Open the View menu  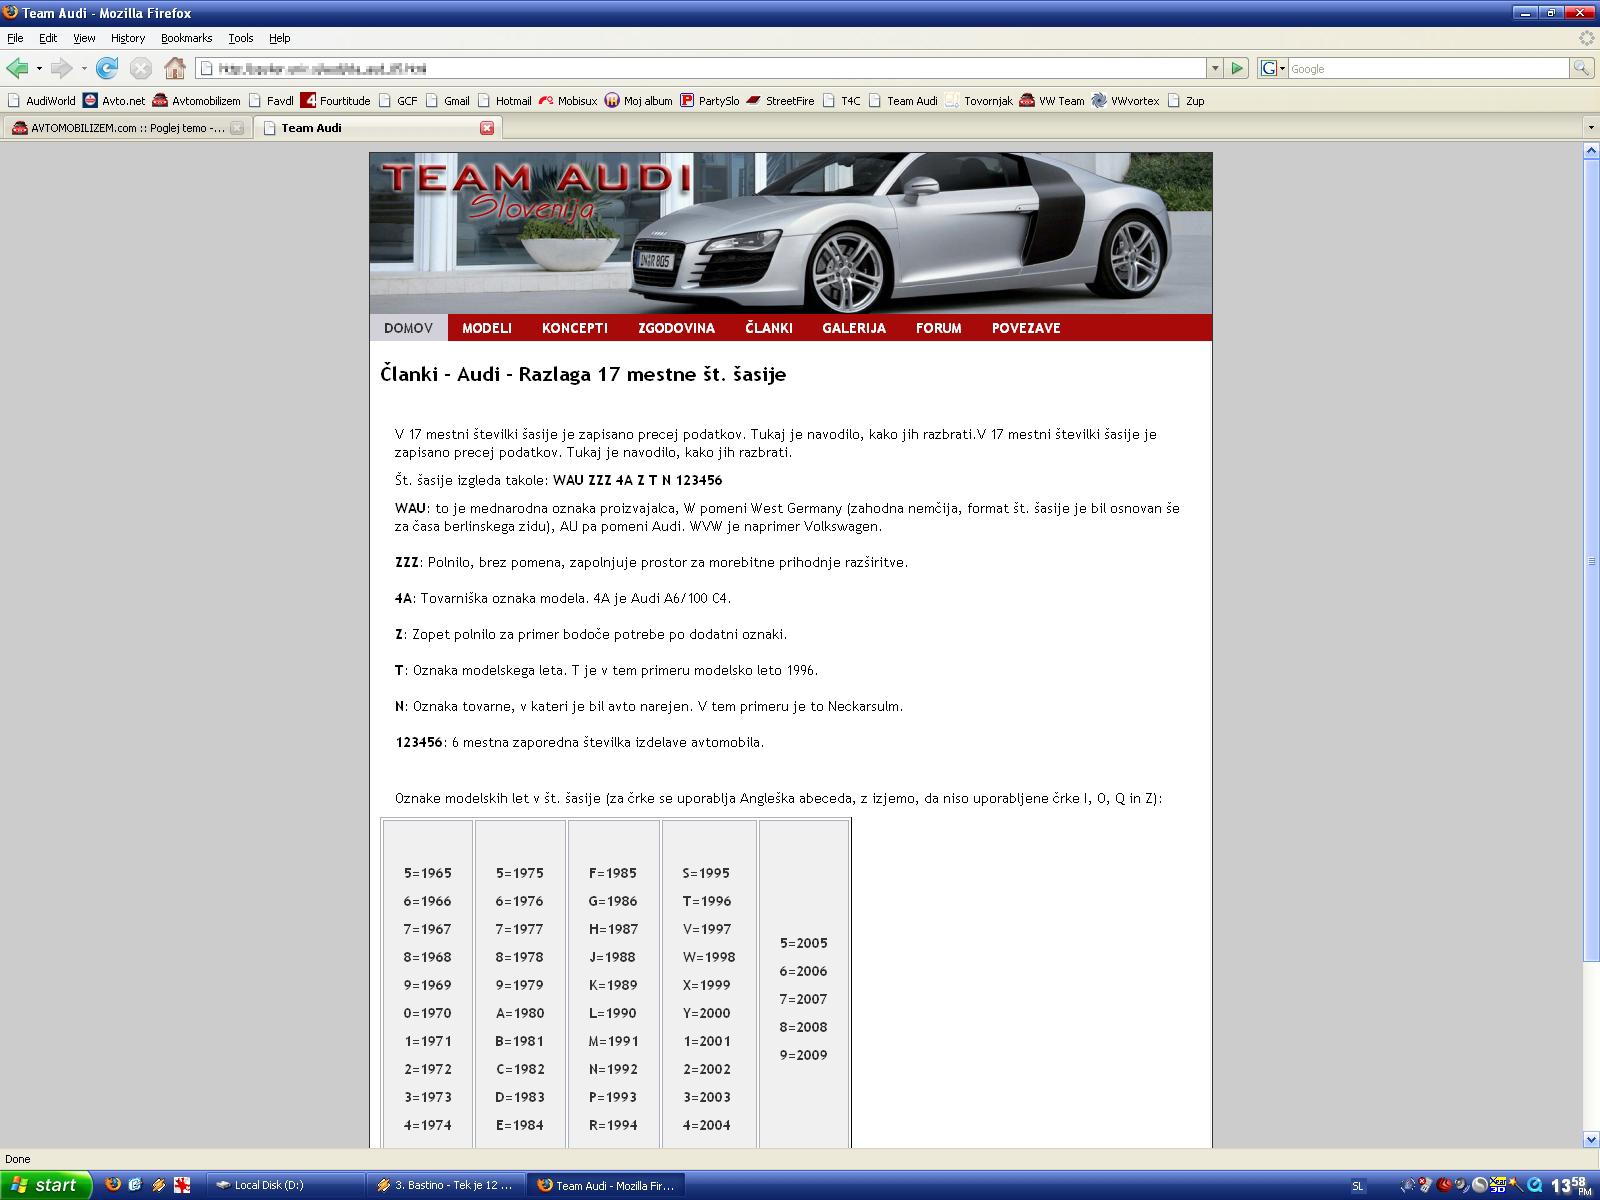pyautogui.click(x=84, y=38)
